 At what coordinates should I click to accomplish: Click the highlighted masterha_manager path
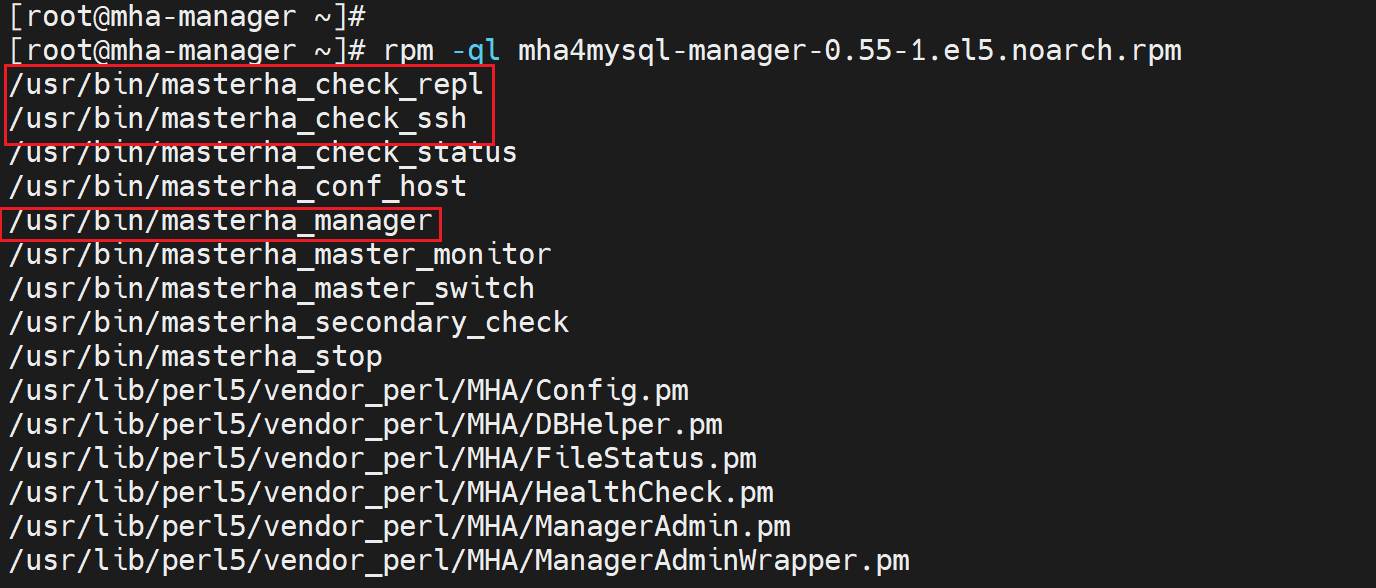[221, 221]
